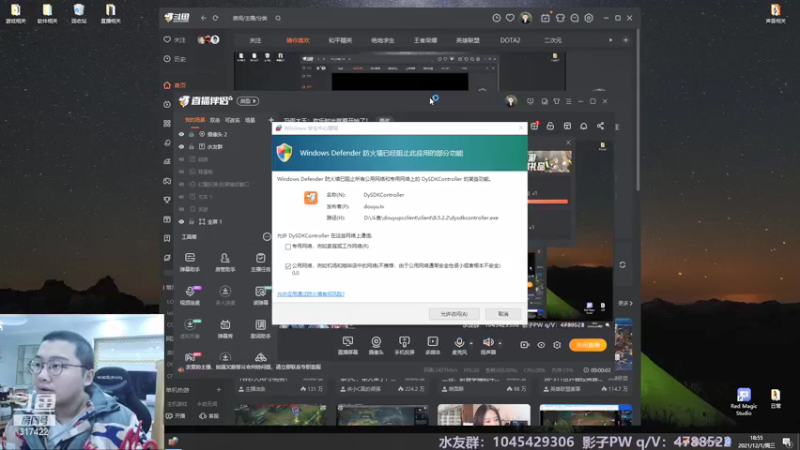Click the Douyu back arrow button
This screenshot has height=450, width=800.
[x=204, y=18]
